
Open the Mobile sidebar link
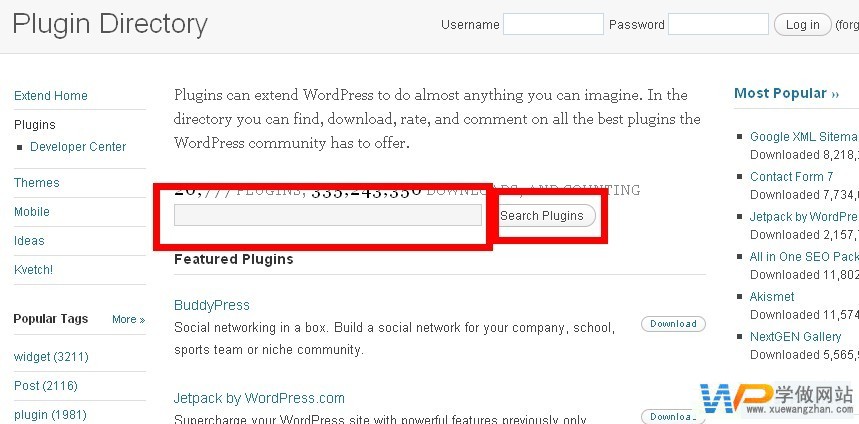click(x=32, y=212)
